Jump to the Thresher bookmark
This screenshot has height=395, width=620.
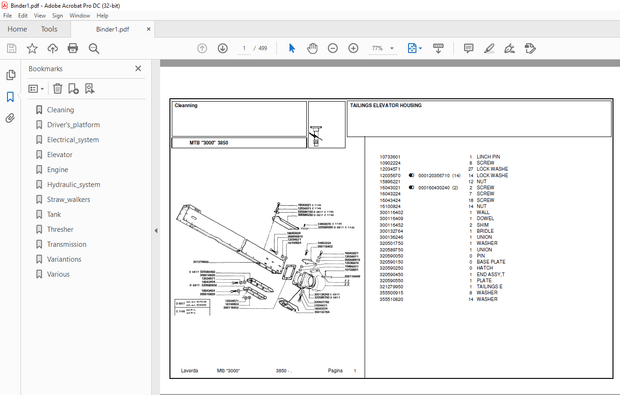coord(60,229)
